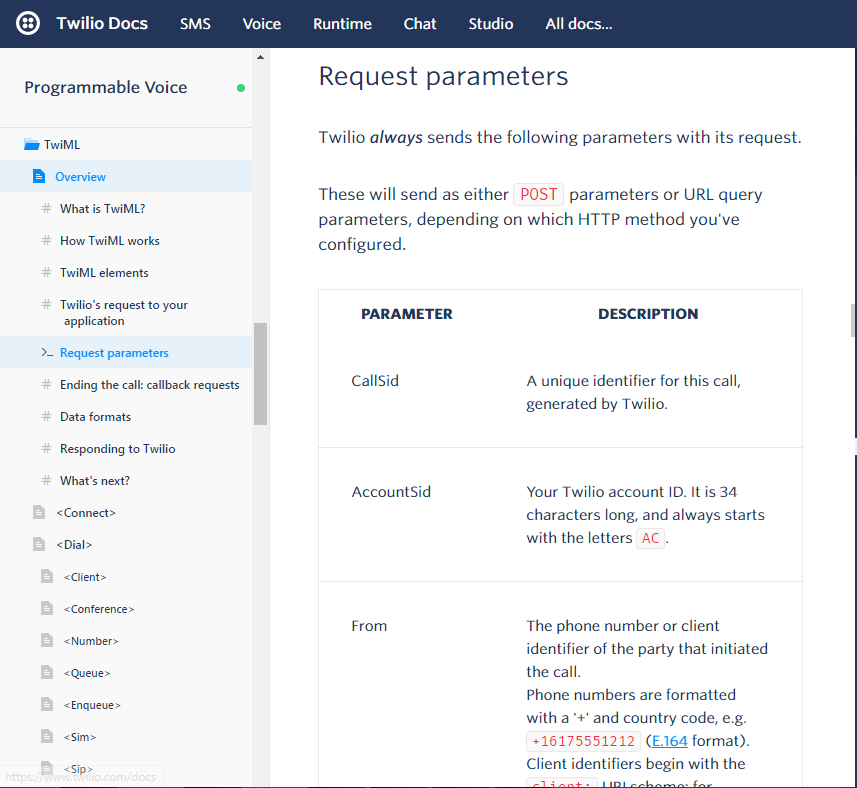Open the <Connect> doc page

pos(86,513)
